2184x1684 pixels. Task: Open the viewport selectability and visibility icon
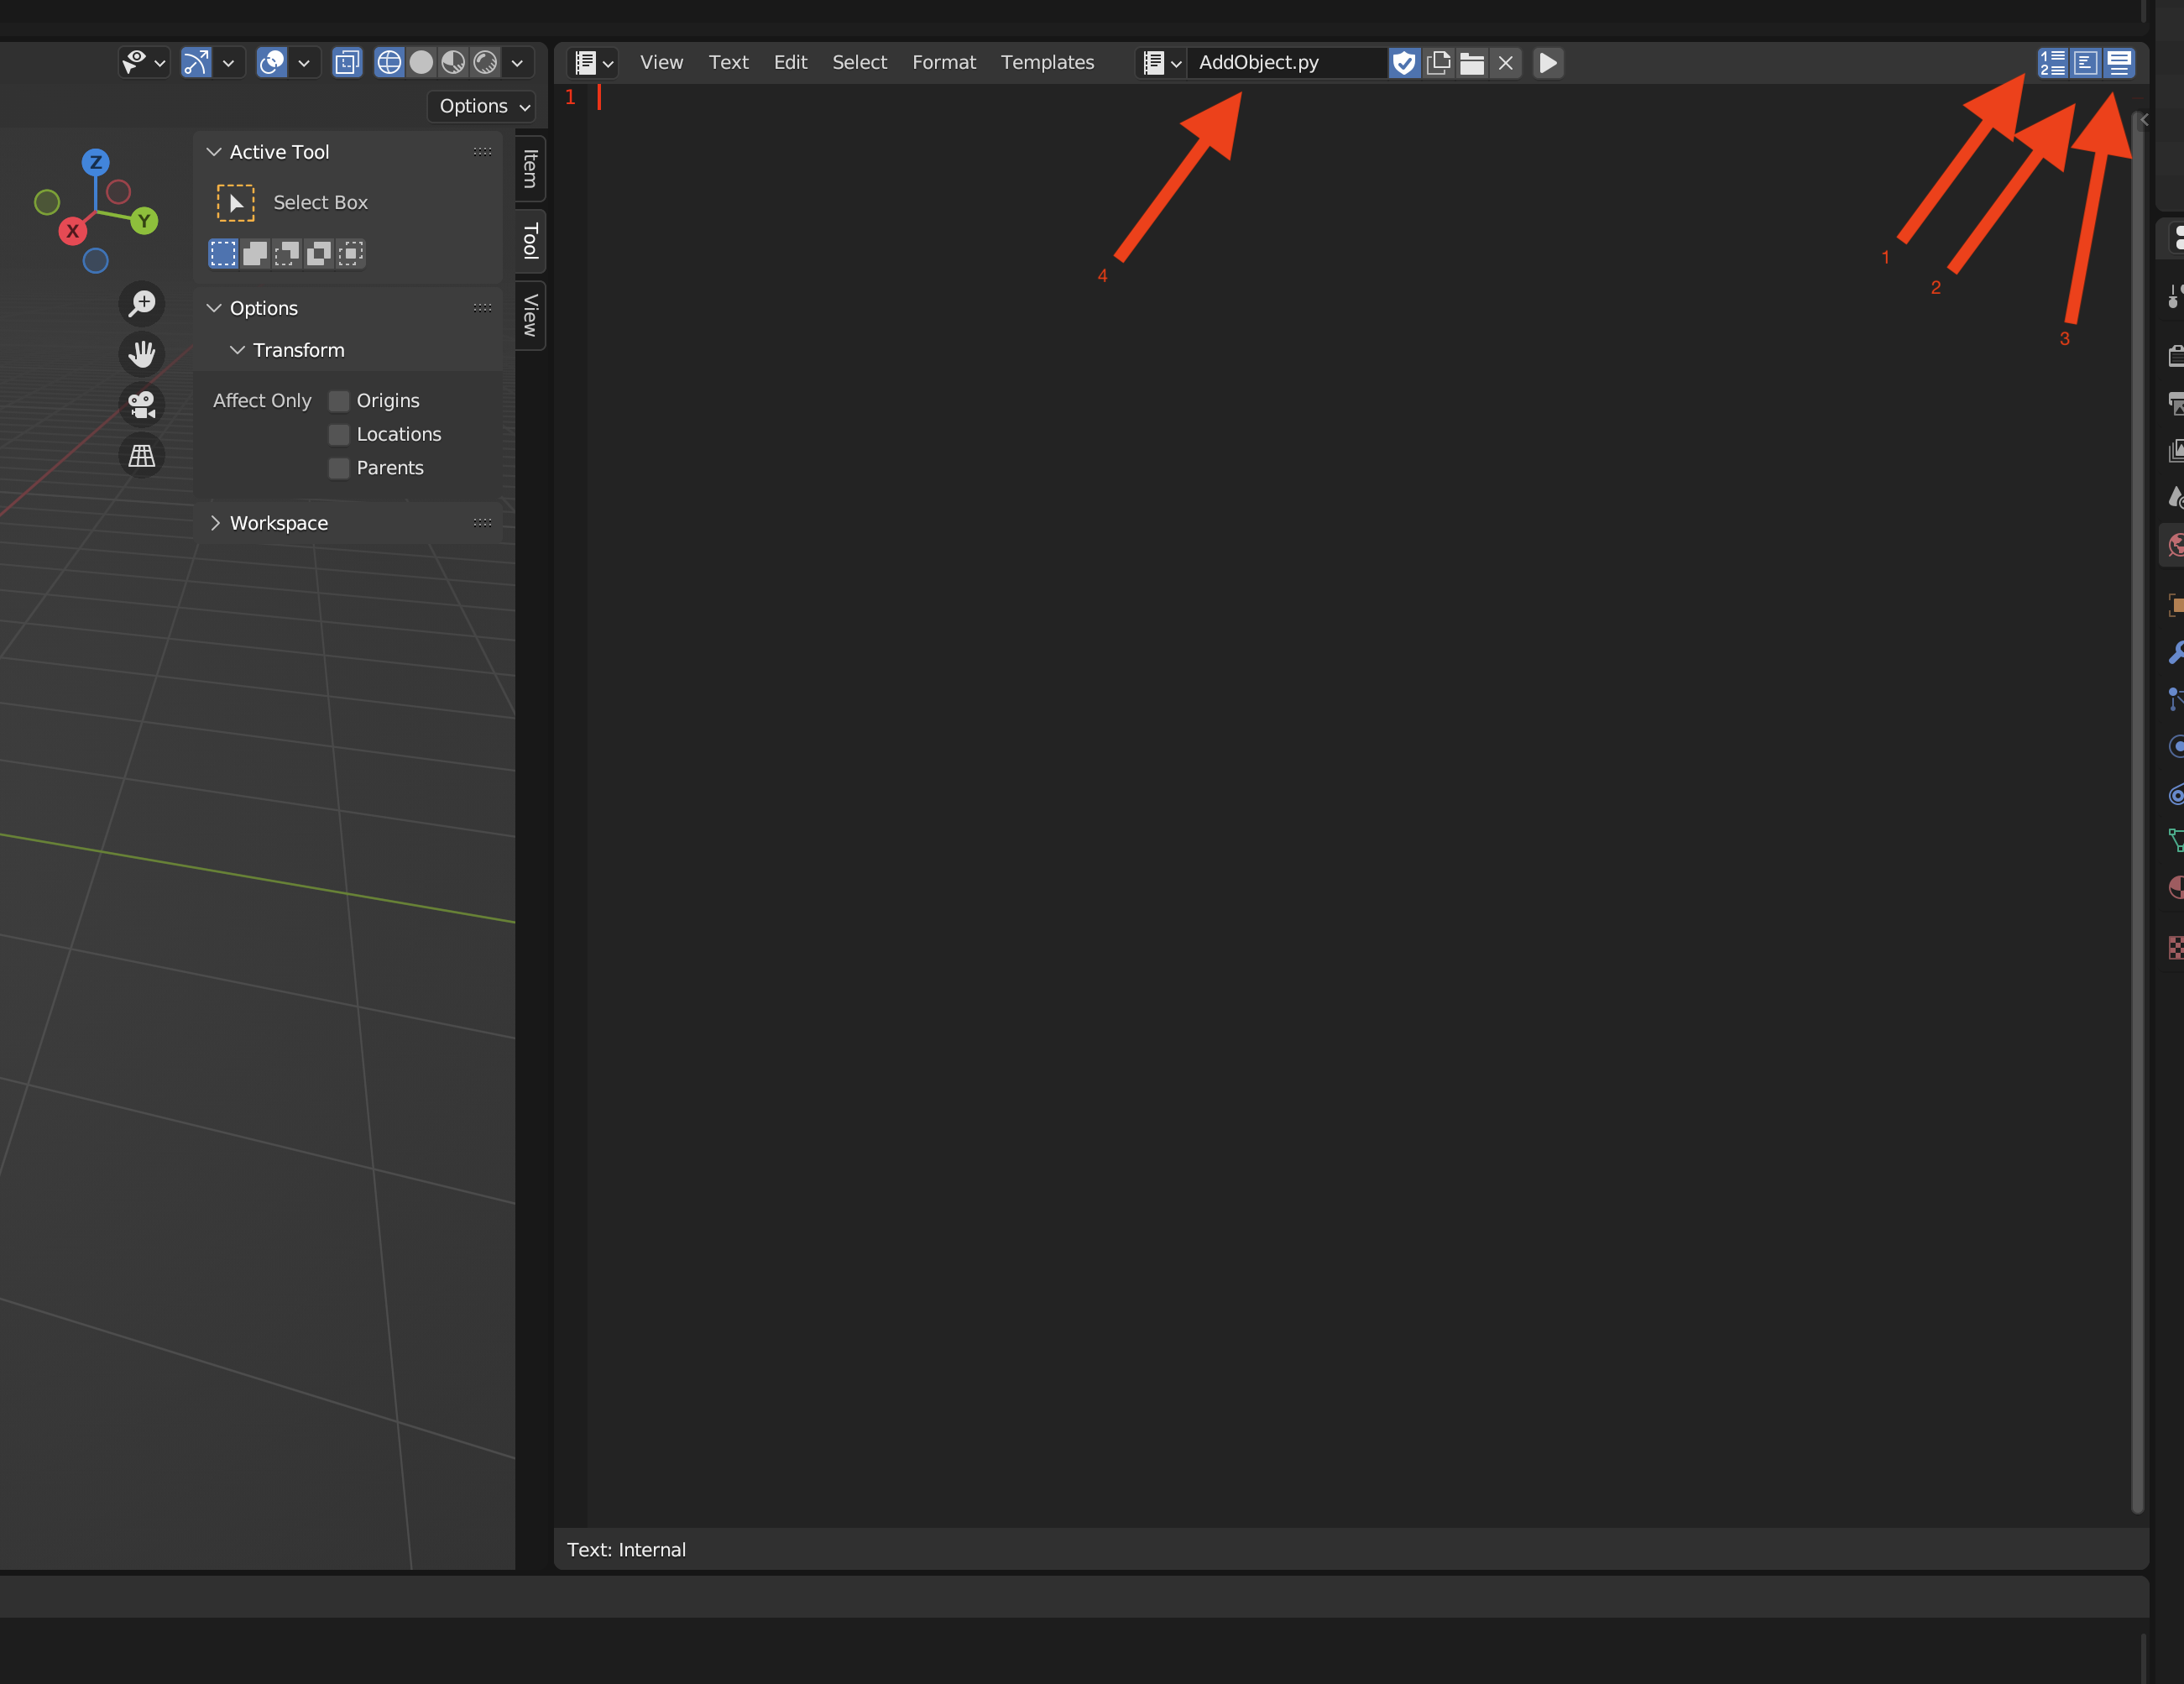click(x=143, y=63)
